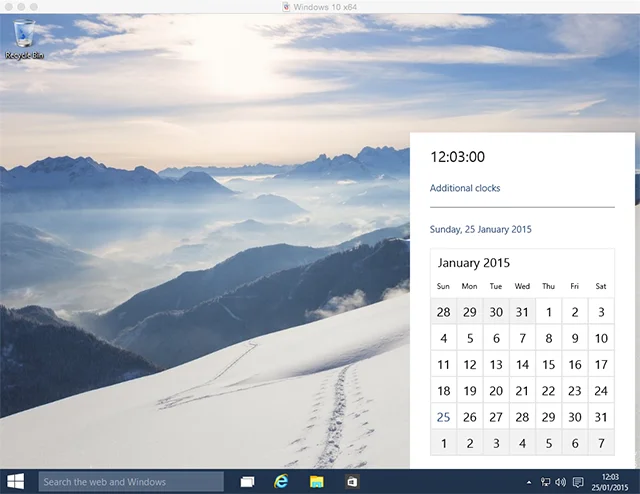Select January 29 in the fifth calendar row
The width and height of the screenshot is (640, 494).
(x=549, y=417)
